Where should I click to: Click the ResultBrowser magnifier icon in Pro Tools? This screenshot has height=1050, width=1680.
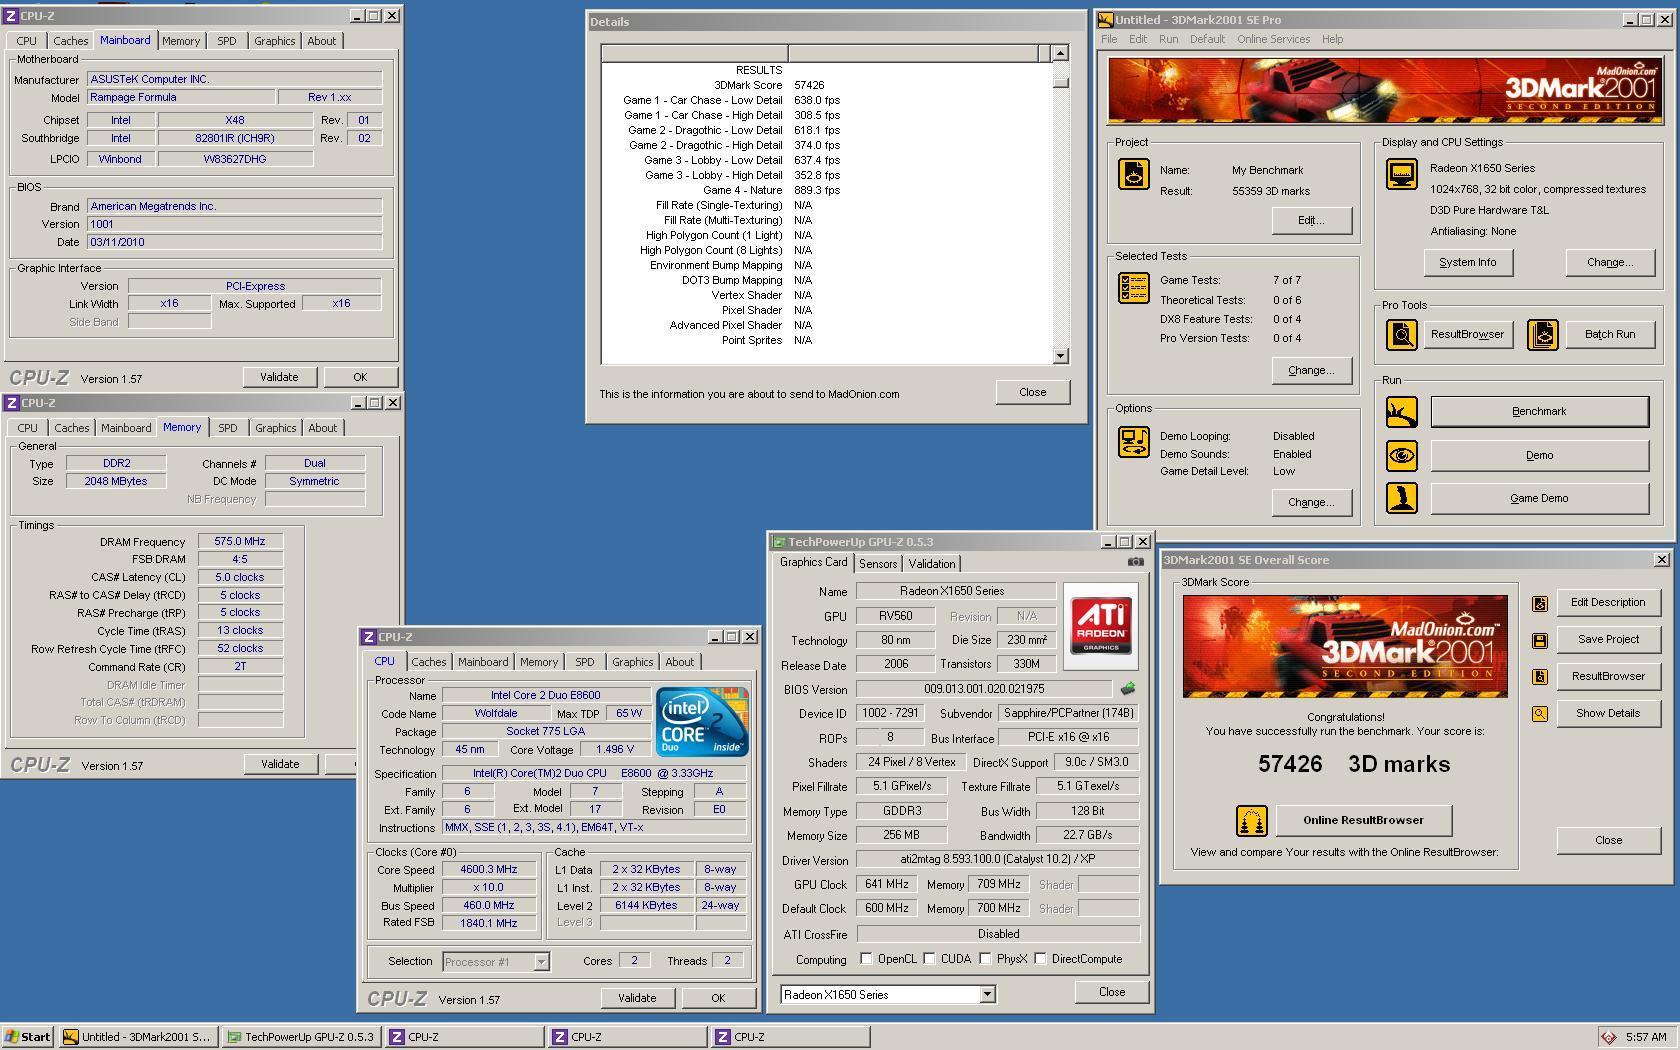1401,334
